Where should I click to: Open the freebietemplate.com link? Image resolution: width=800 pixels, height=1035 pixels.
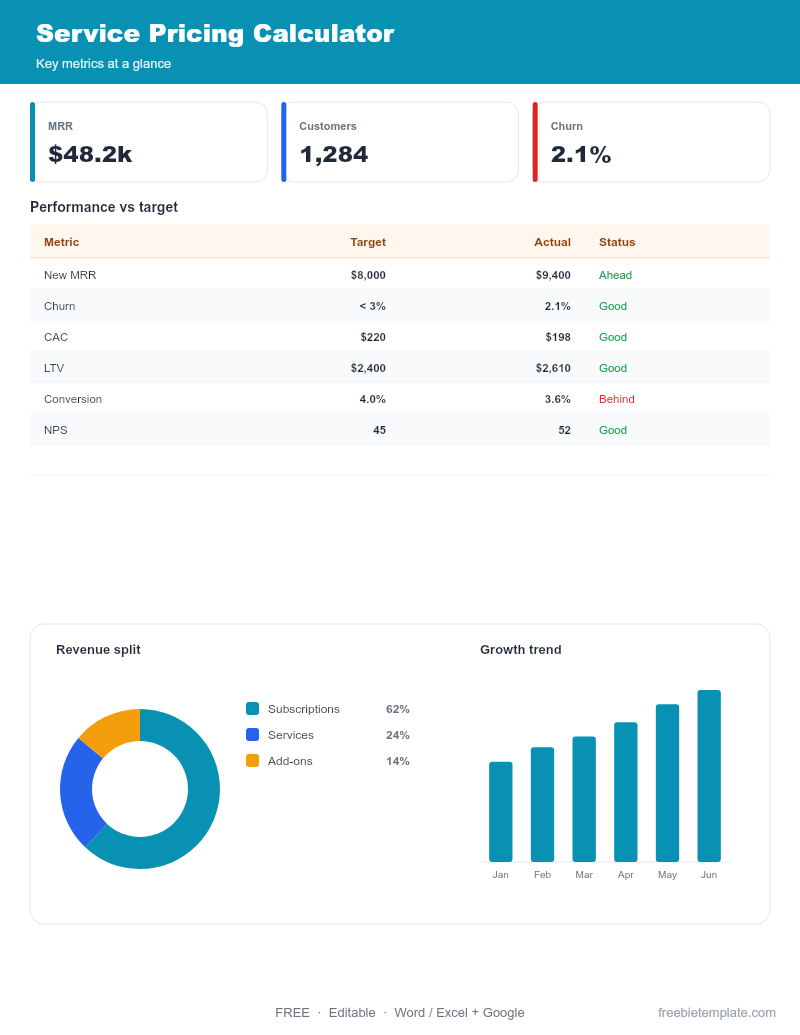coord(716,1013)
